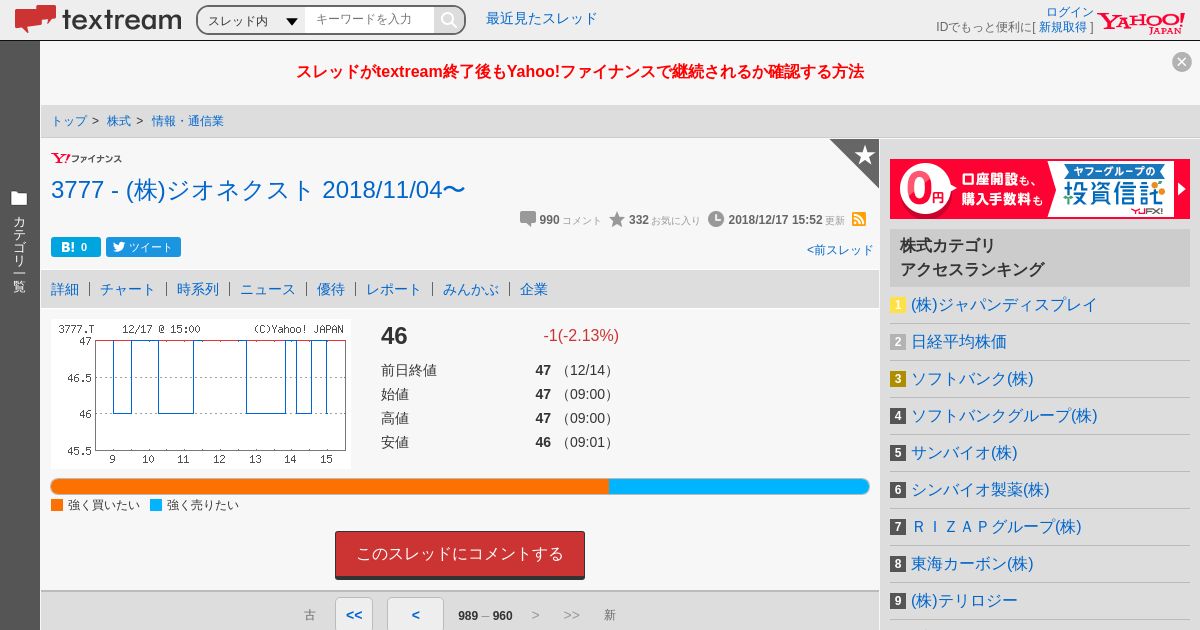Click the 3777.T stock chart thumbnail
Image resolution: width=1200 pixels, height=630 pixels.
pyautogui.click(x=201, y=394)
